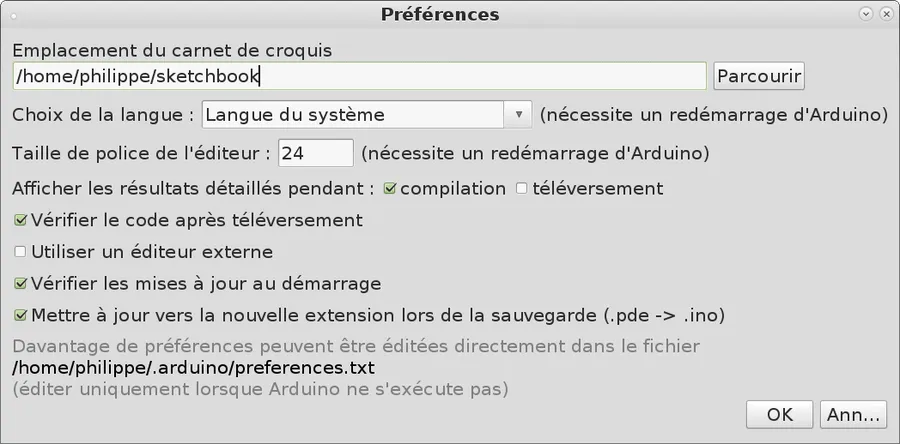This screenshot has height=444, width=900.
Task: Uncheck detailed output during compilation
Action: [390, 188]
